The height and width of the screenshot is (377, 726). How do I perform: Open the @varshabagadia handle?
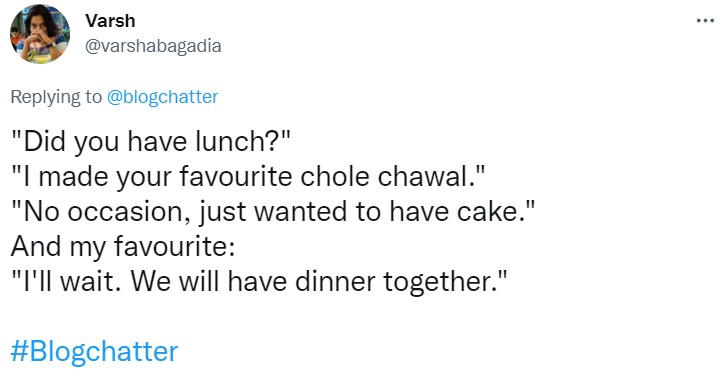[153, 46]
